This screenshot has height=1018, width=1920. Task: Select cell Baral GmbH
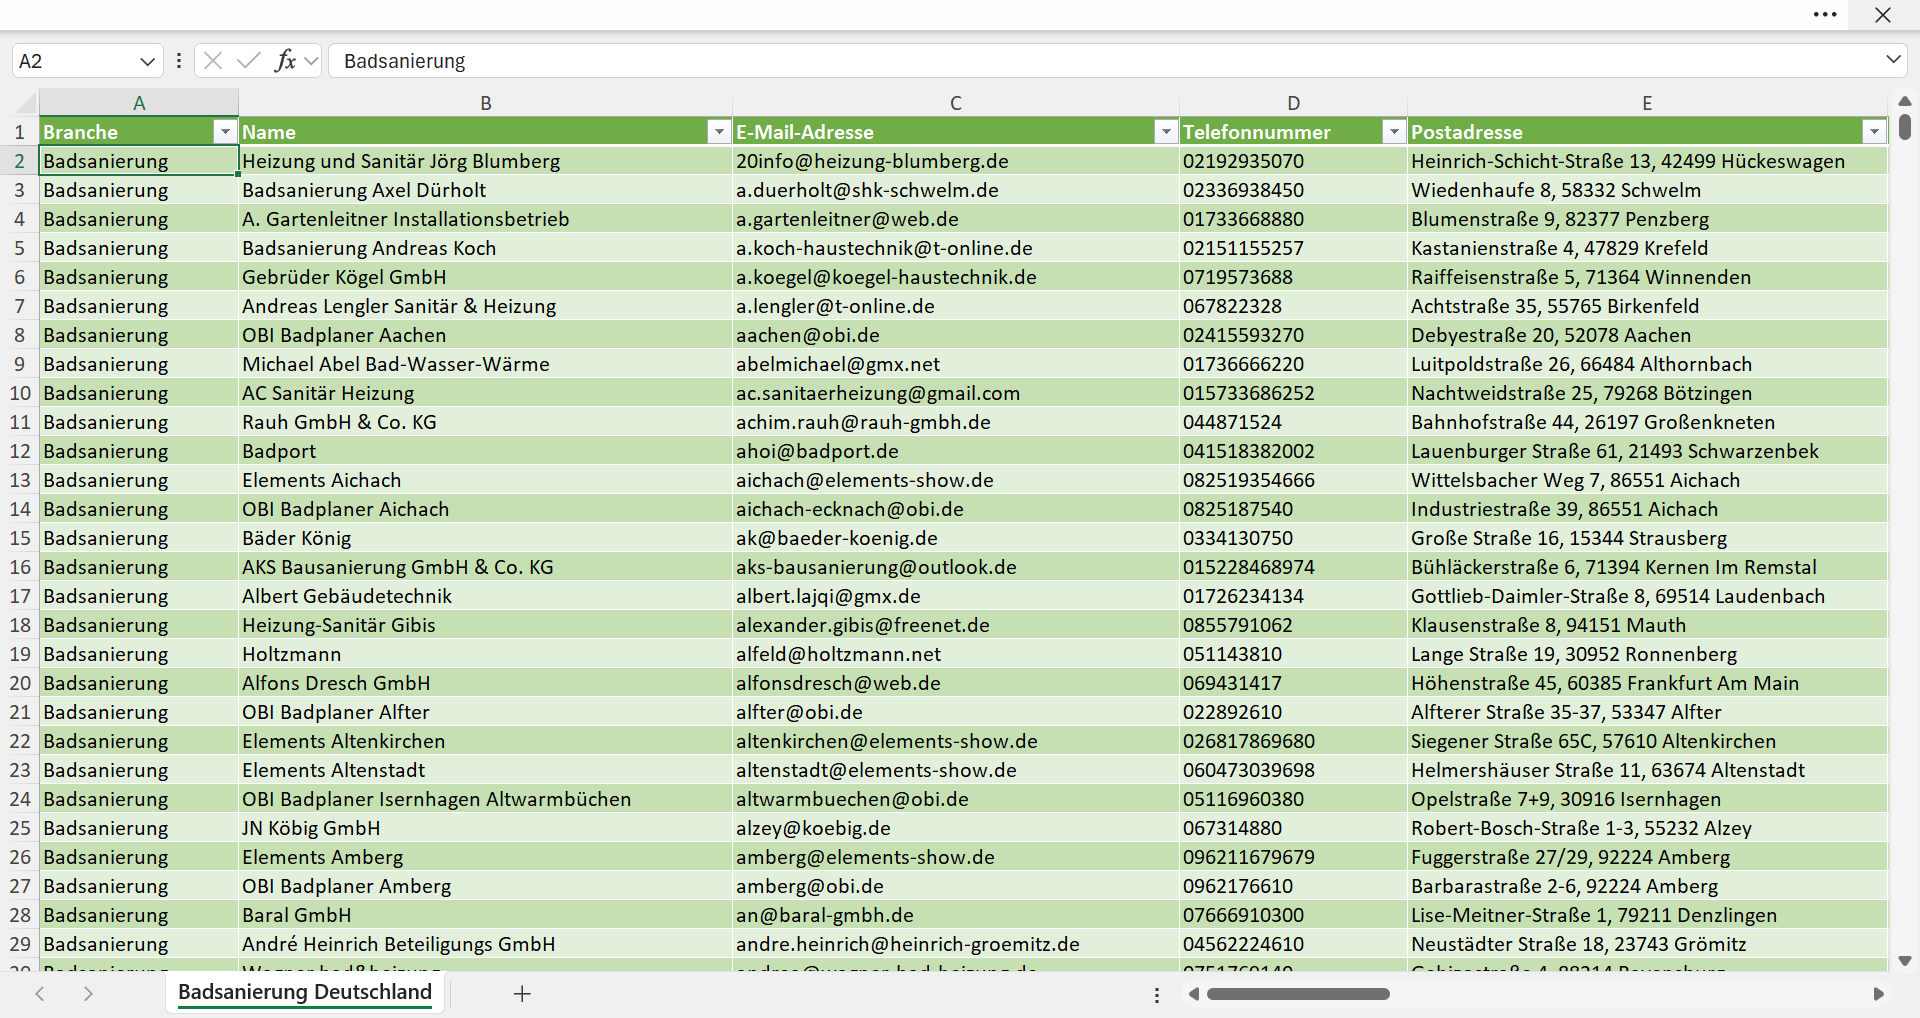[x=486, y=915]
